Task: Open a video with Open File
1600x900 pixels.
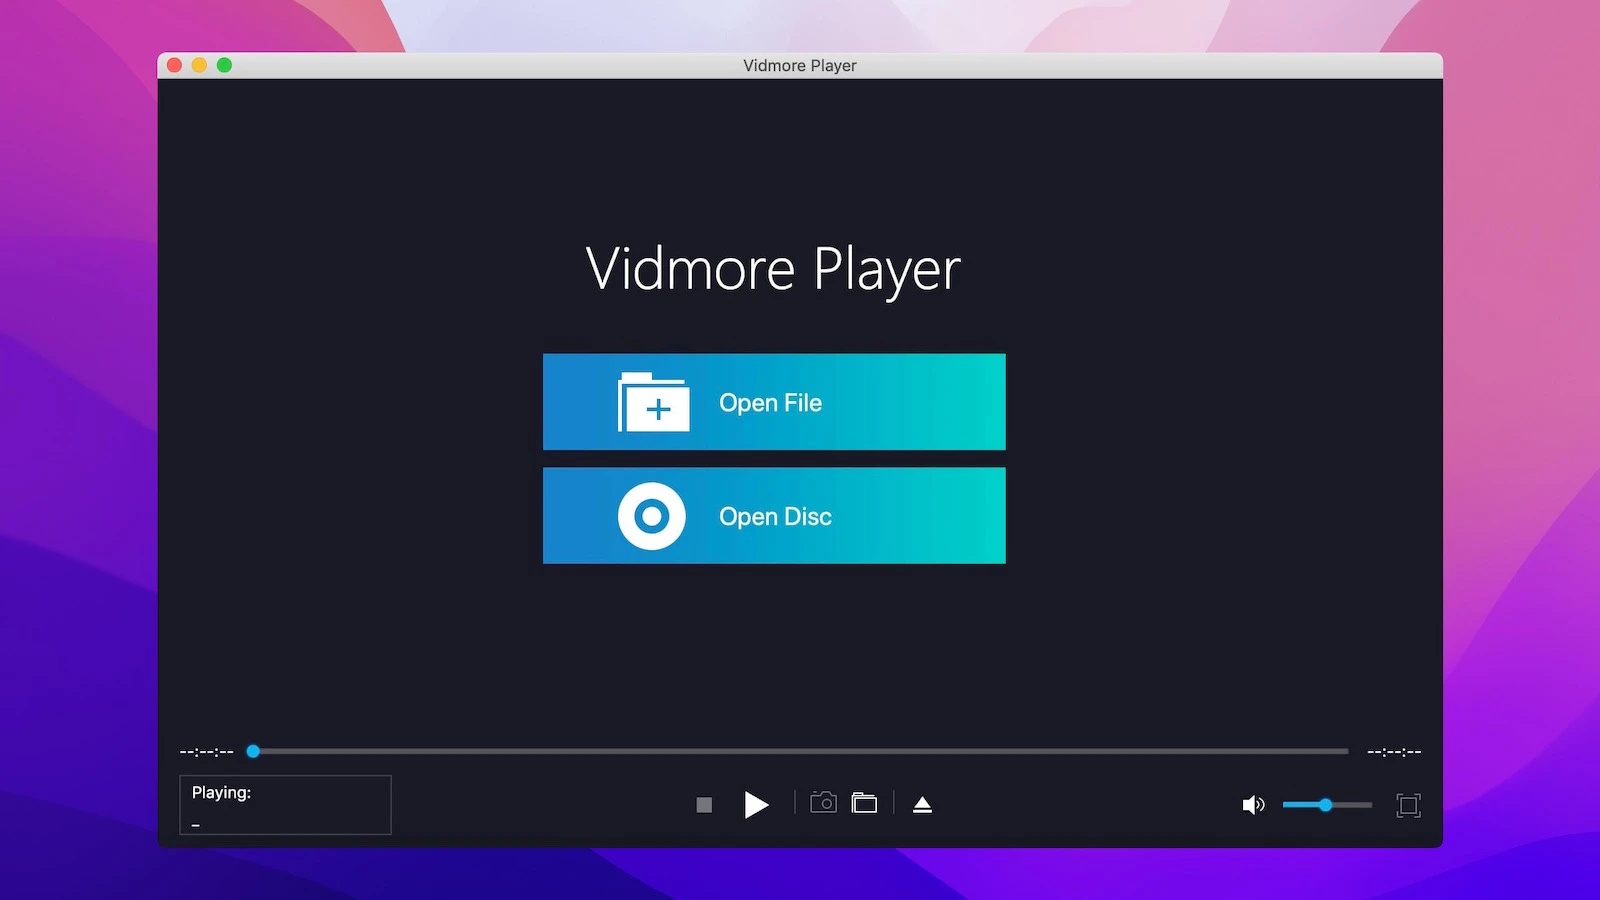Action: [x=774, y=402]
